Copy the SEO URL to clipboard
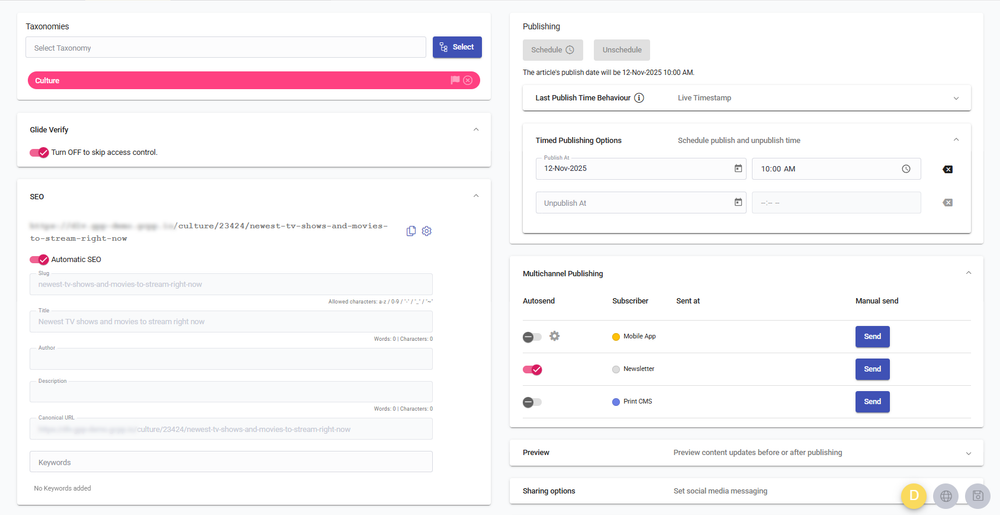The height and width of the screenshot is (515, 1000). tap(411, 231)
